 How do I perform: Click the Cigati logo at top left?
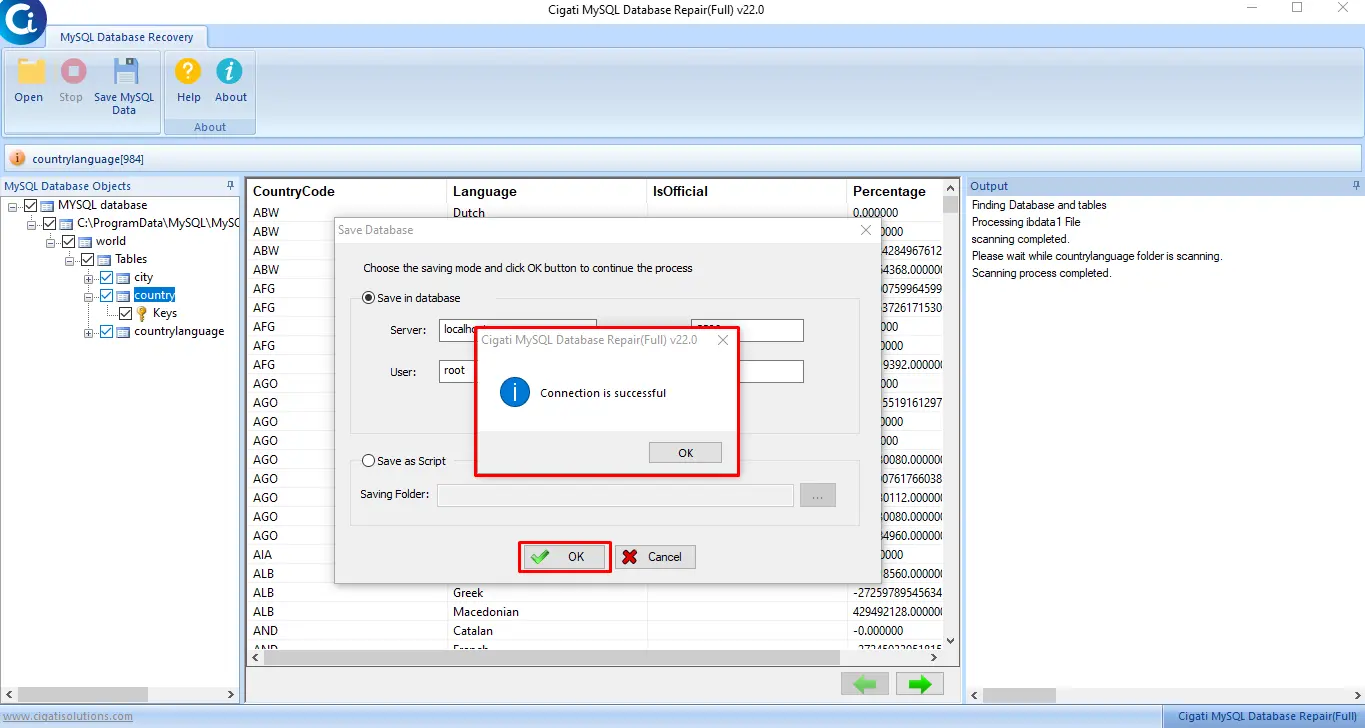click(22, 22)
